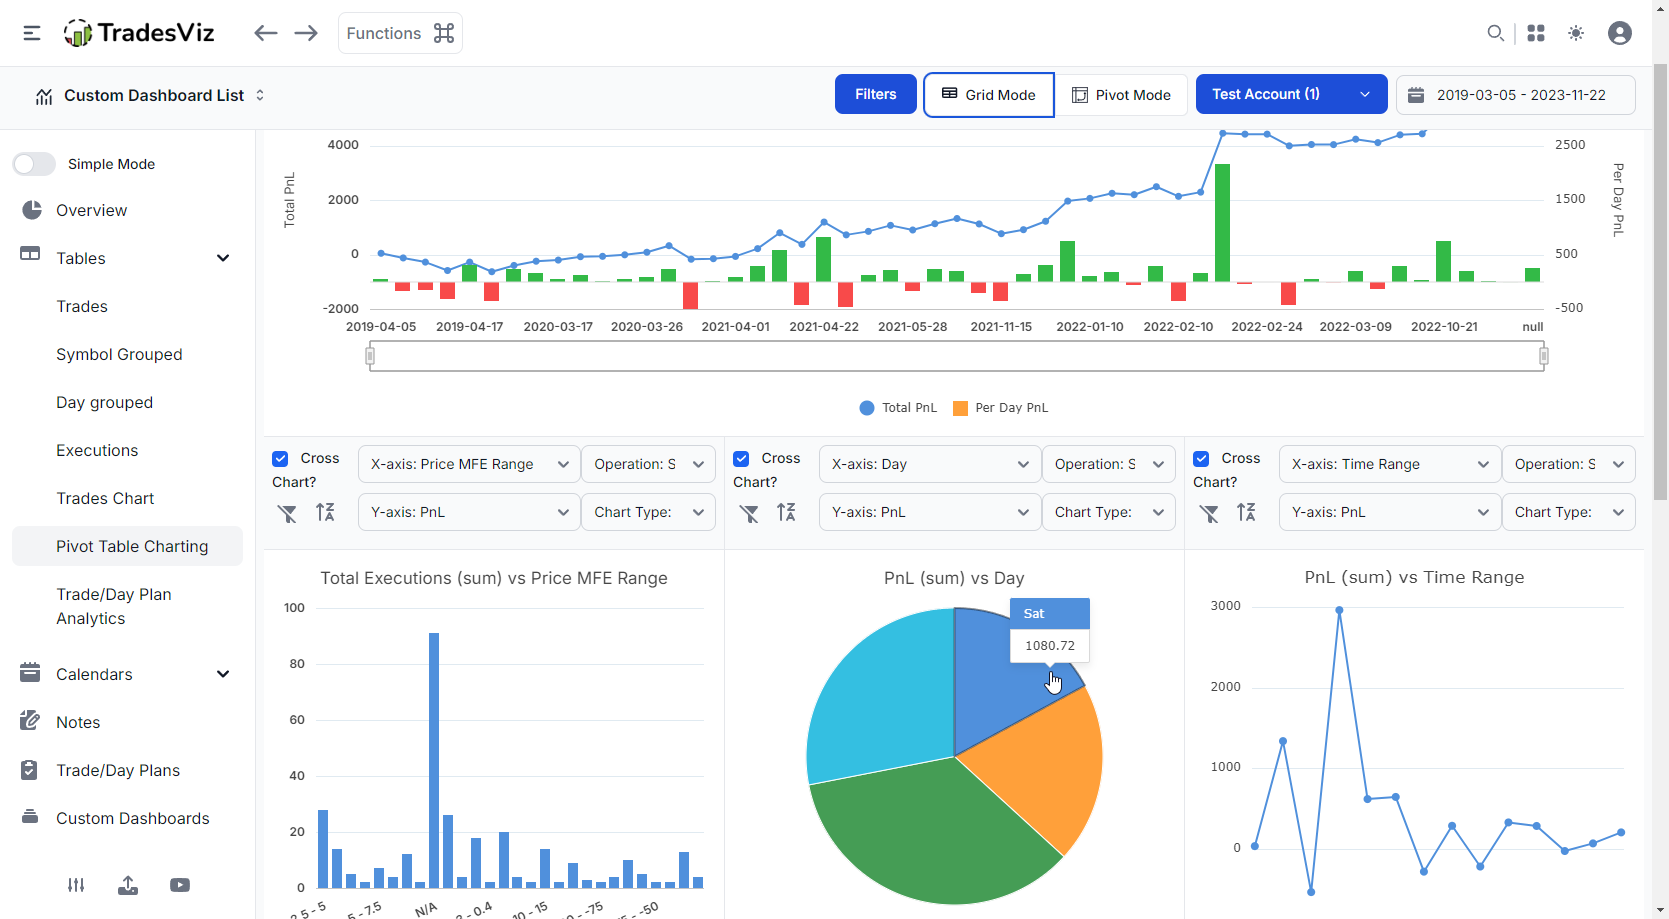Uncheck Cross Chart for Price MFE Range chart

click(280, 459)
